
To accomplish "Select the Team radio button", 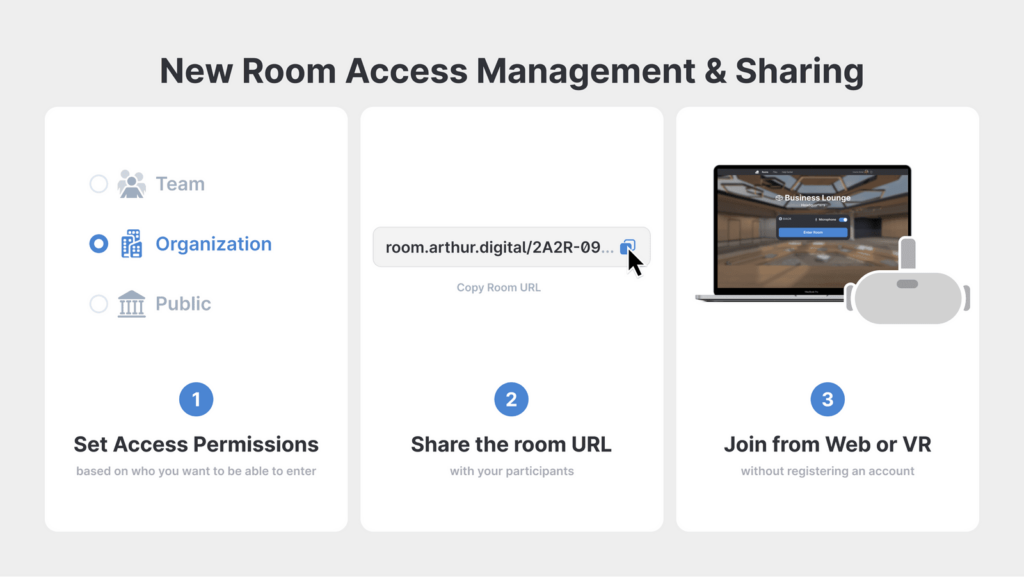I will (99, 184).
